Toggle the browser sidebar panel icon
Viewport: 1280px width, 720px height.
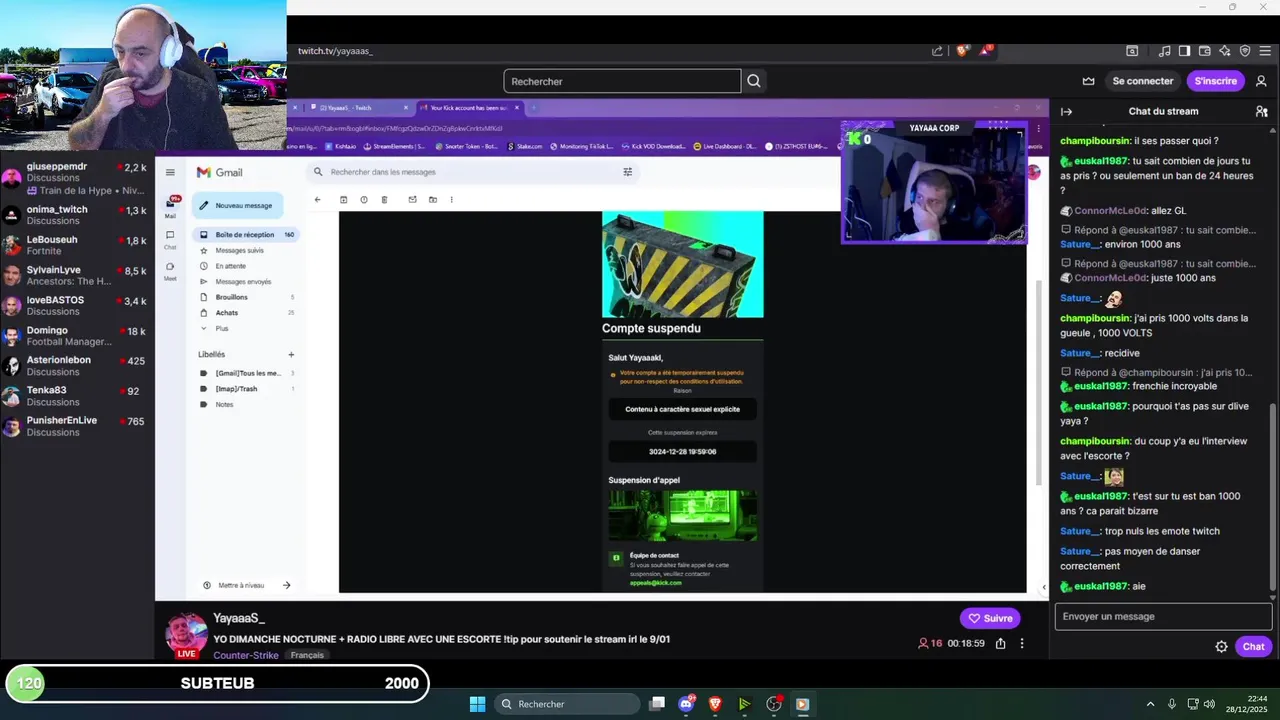point(1185,51)
